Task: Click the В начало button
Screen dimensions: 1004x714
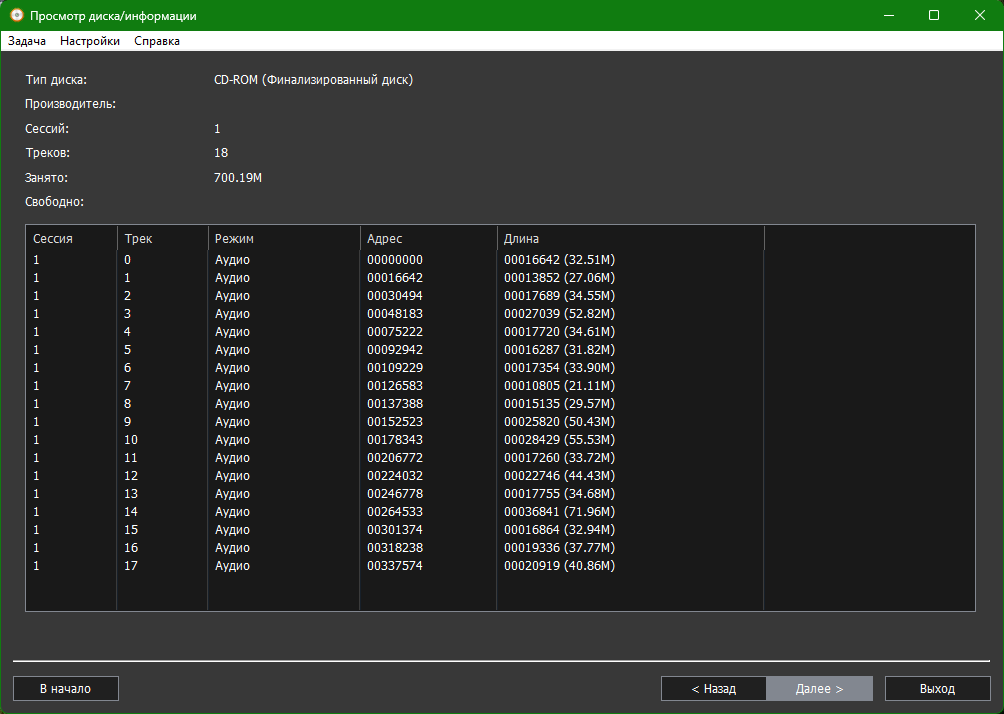Action: coord(65,689)
